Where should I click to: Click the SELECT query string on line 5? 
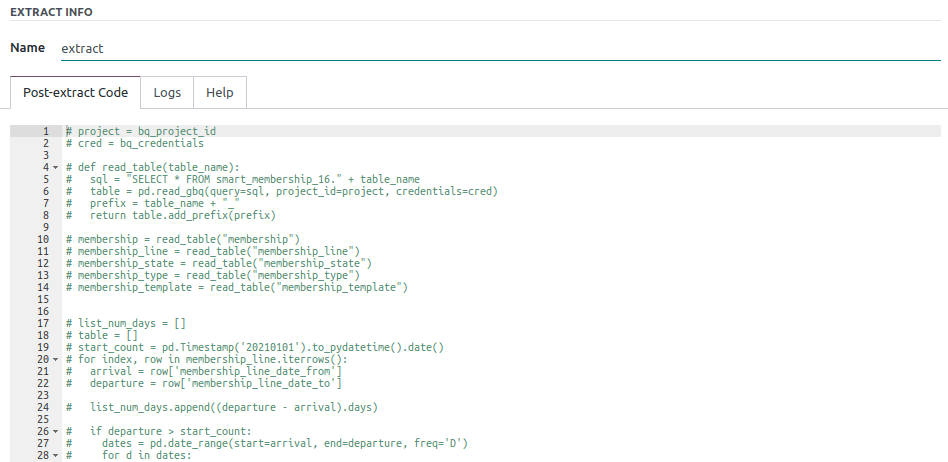point(240,179)
